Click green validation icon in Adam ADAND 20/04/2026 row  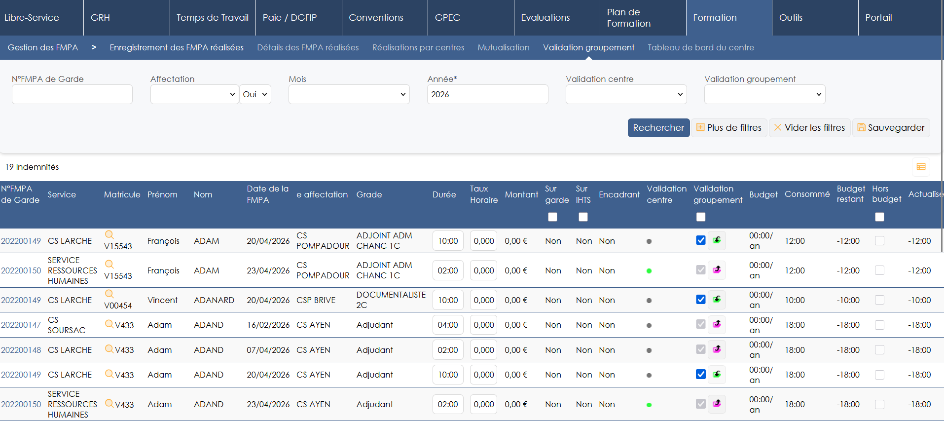(x=716, y=374)
